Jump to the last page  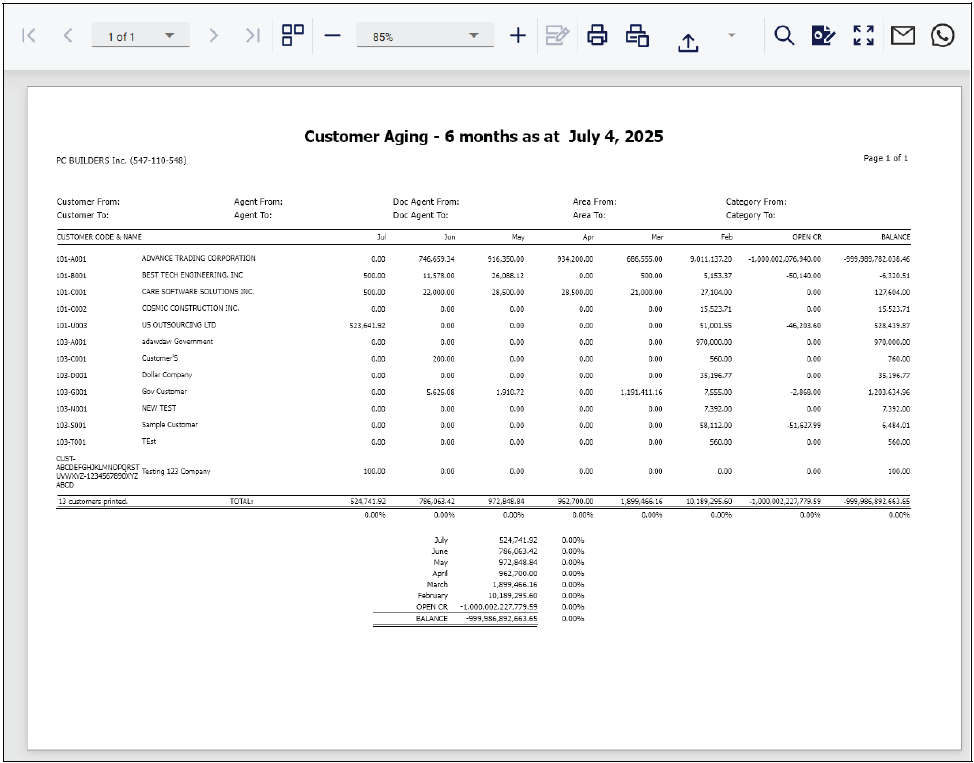point(252,35)
